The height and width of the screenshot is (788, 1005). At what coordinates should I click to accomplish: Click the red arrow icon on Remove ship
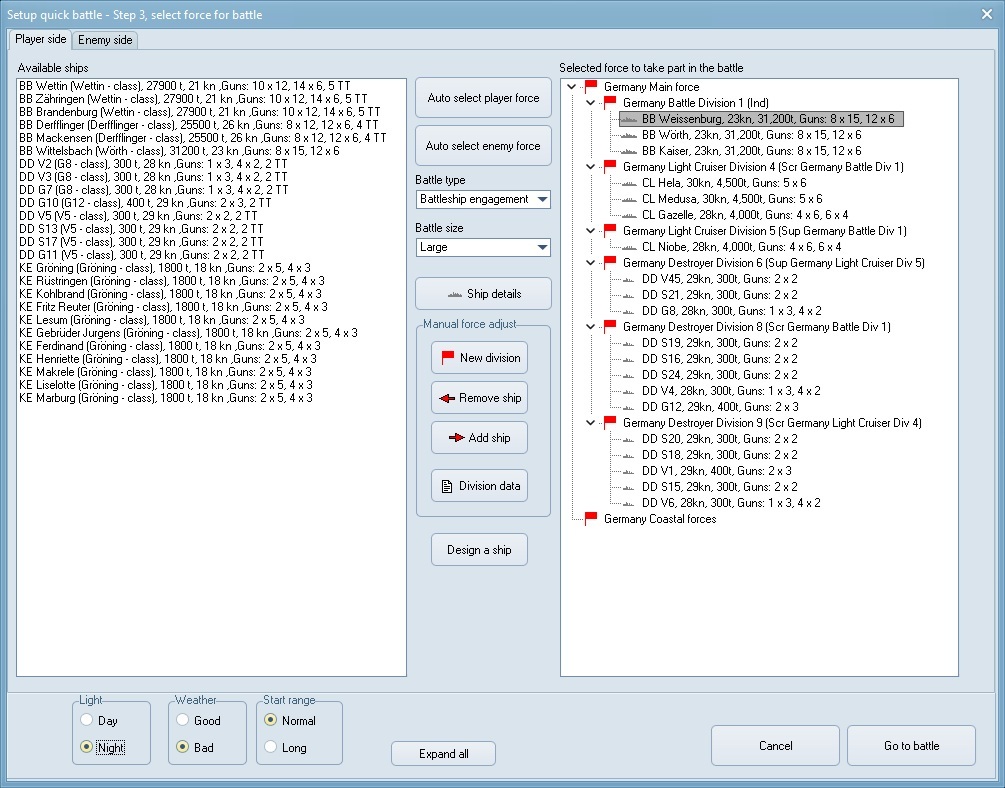(x=446, y=398)
